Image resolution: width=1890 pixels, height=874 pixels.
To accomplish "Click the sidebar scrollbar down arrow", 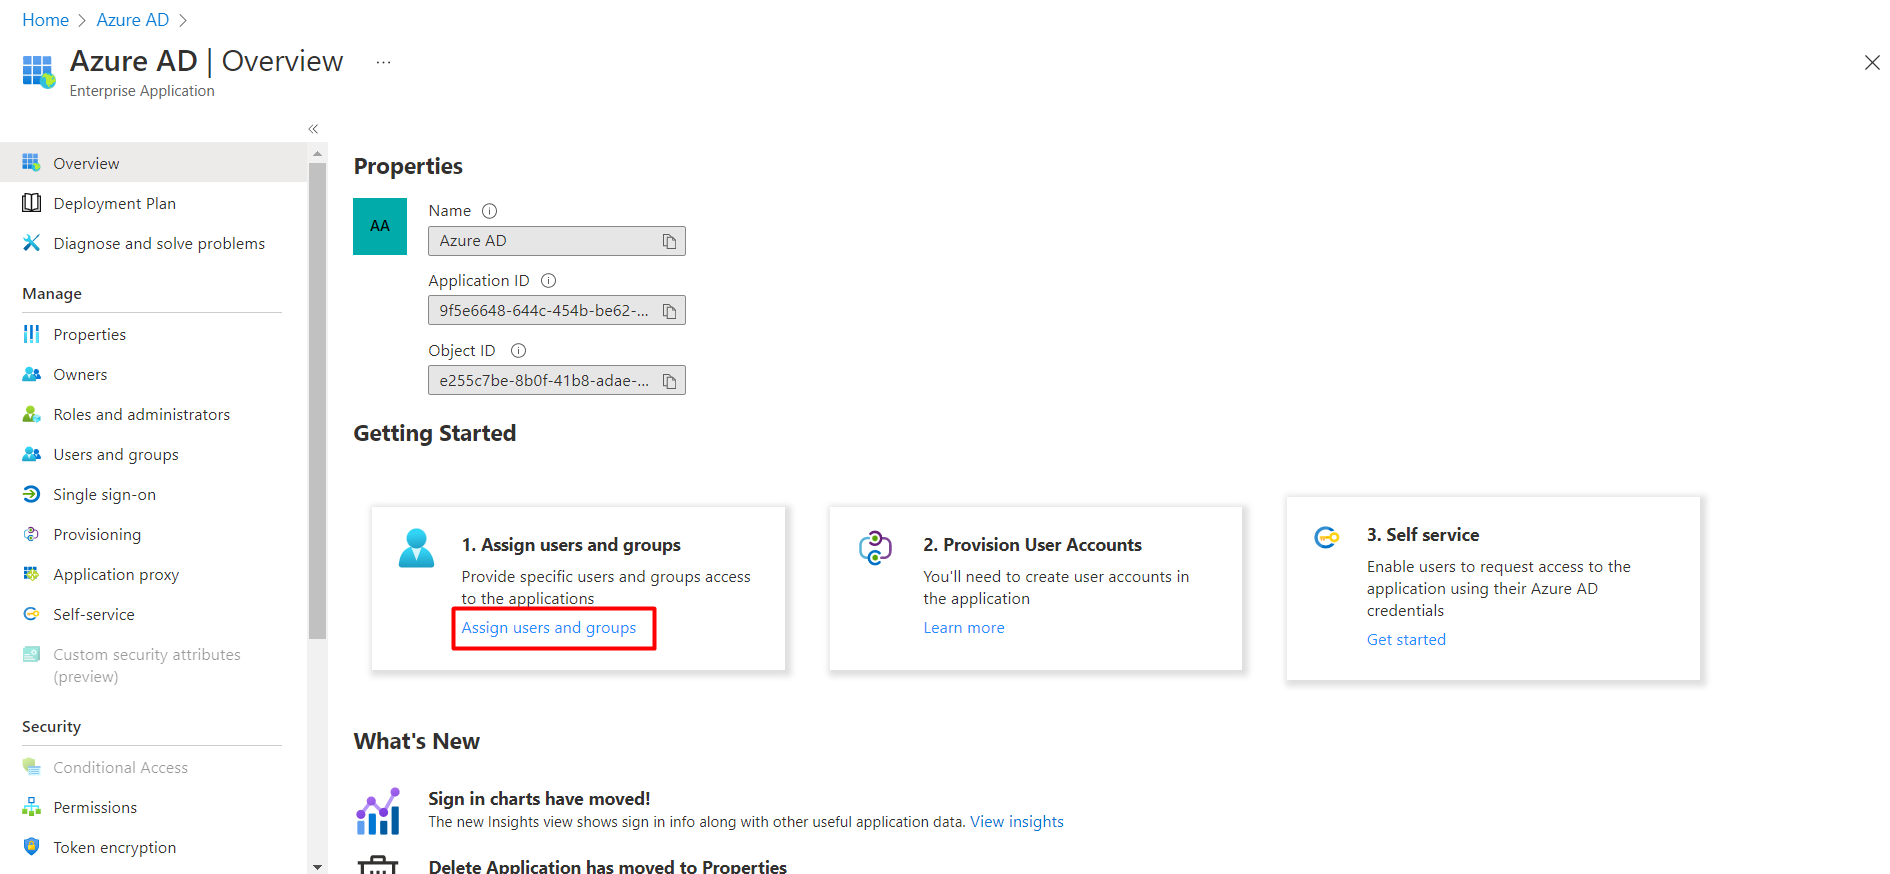I will (317, 867).
